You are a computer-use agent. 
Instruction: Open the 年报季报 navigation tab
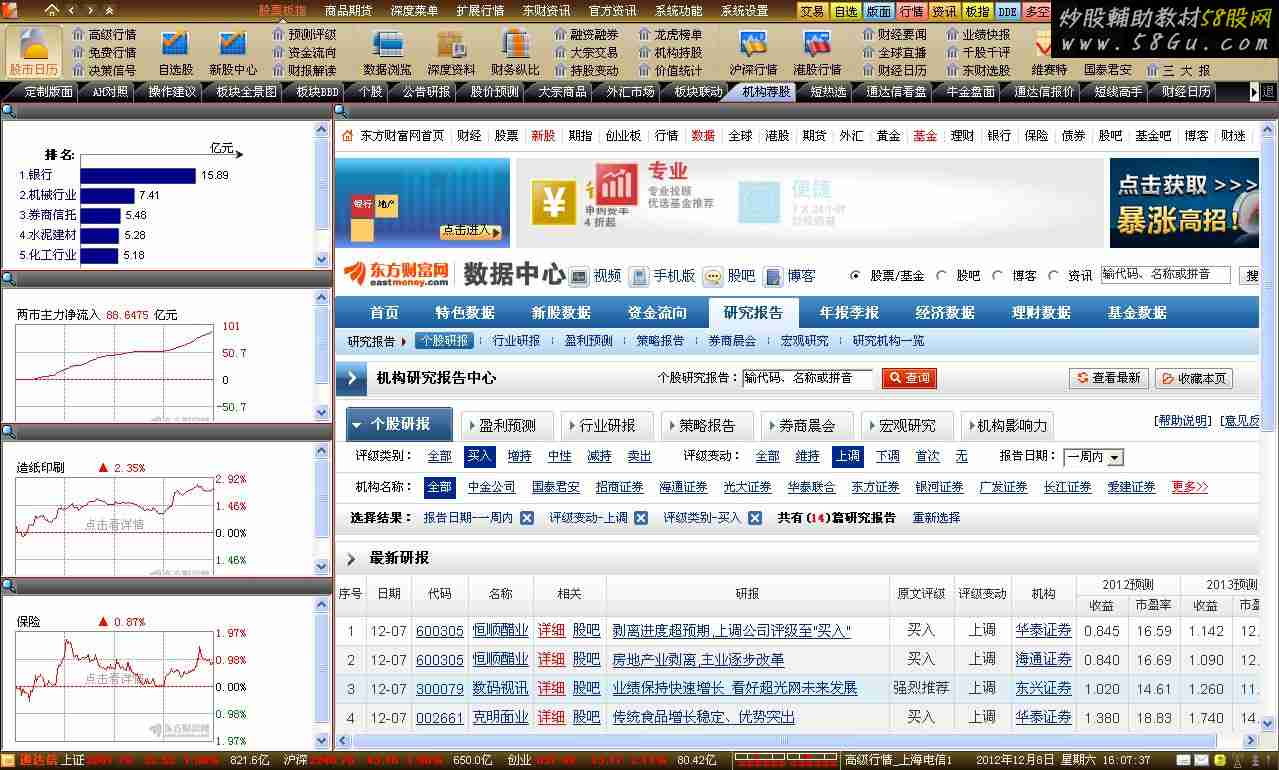point(849,312)
